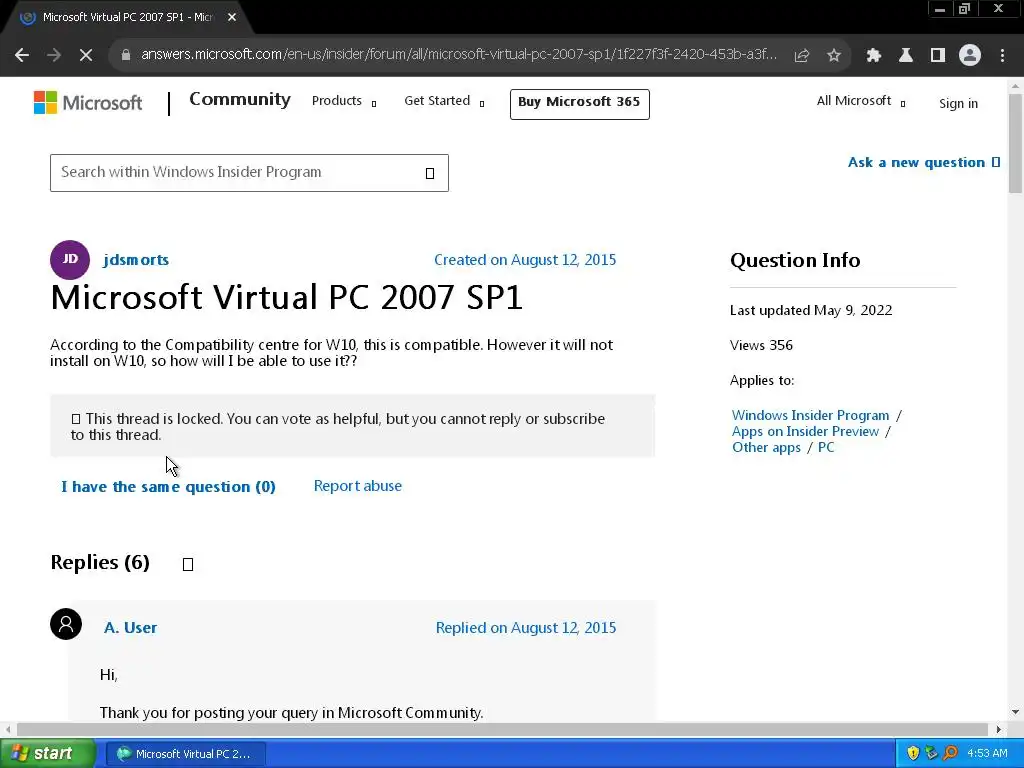Click the icon beside Replies (6)
The image size is (1024, 768).
tap(188, 564)
